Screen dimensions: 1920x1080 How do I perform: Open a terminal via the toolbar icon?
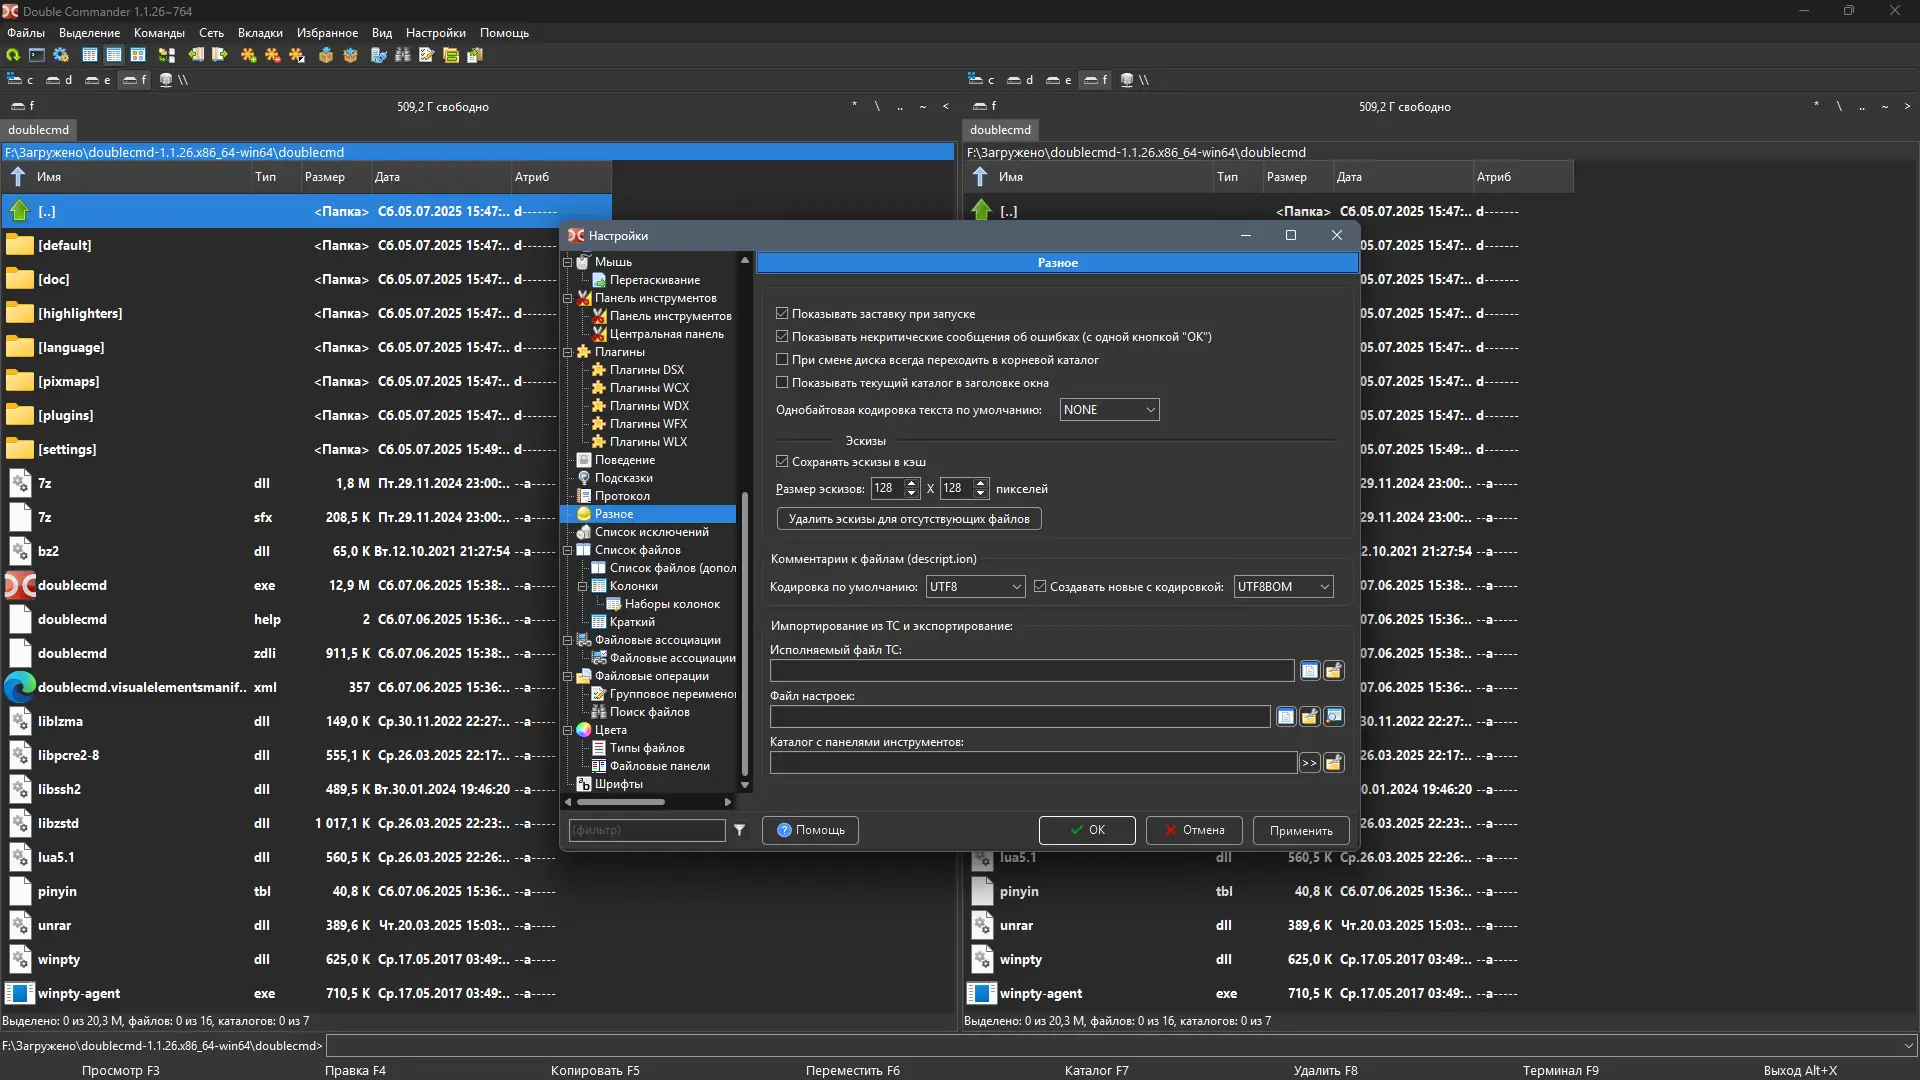tap(36, 55)
